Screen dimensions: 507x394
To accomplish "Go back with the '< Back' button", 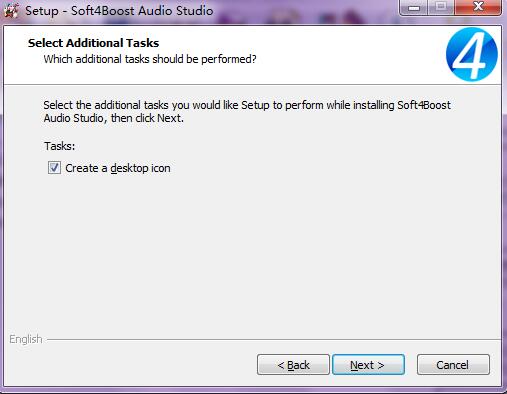I will [x=293, y=365].
